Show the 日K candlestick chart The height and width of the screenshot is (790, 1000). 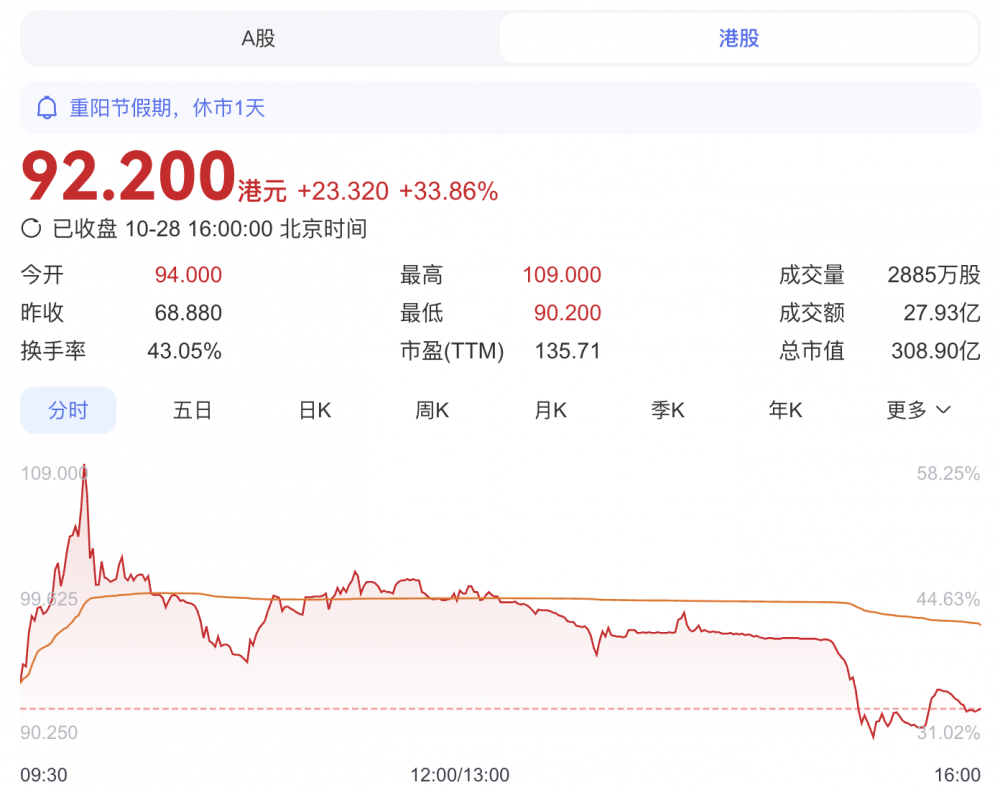[x=315, y=410]
